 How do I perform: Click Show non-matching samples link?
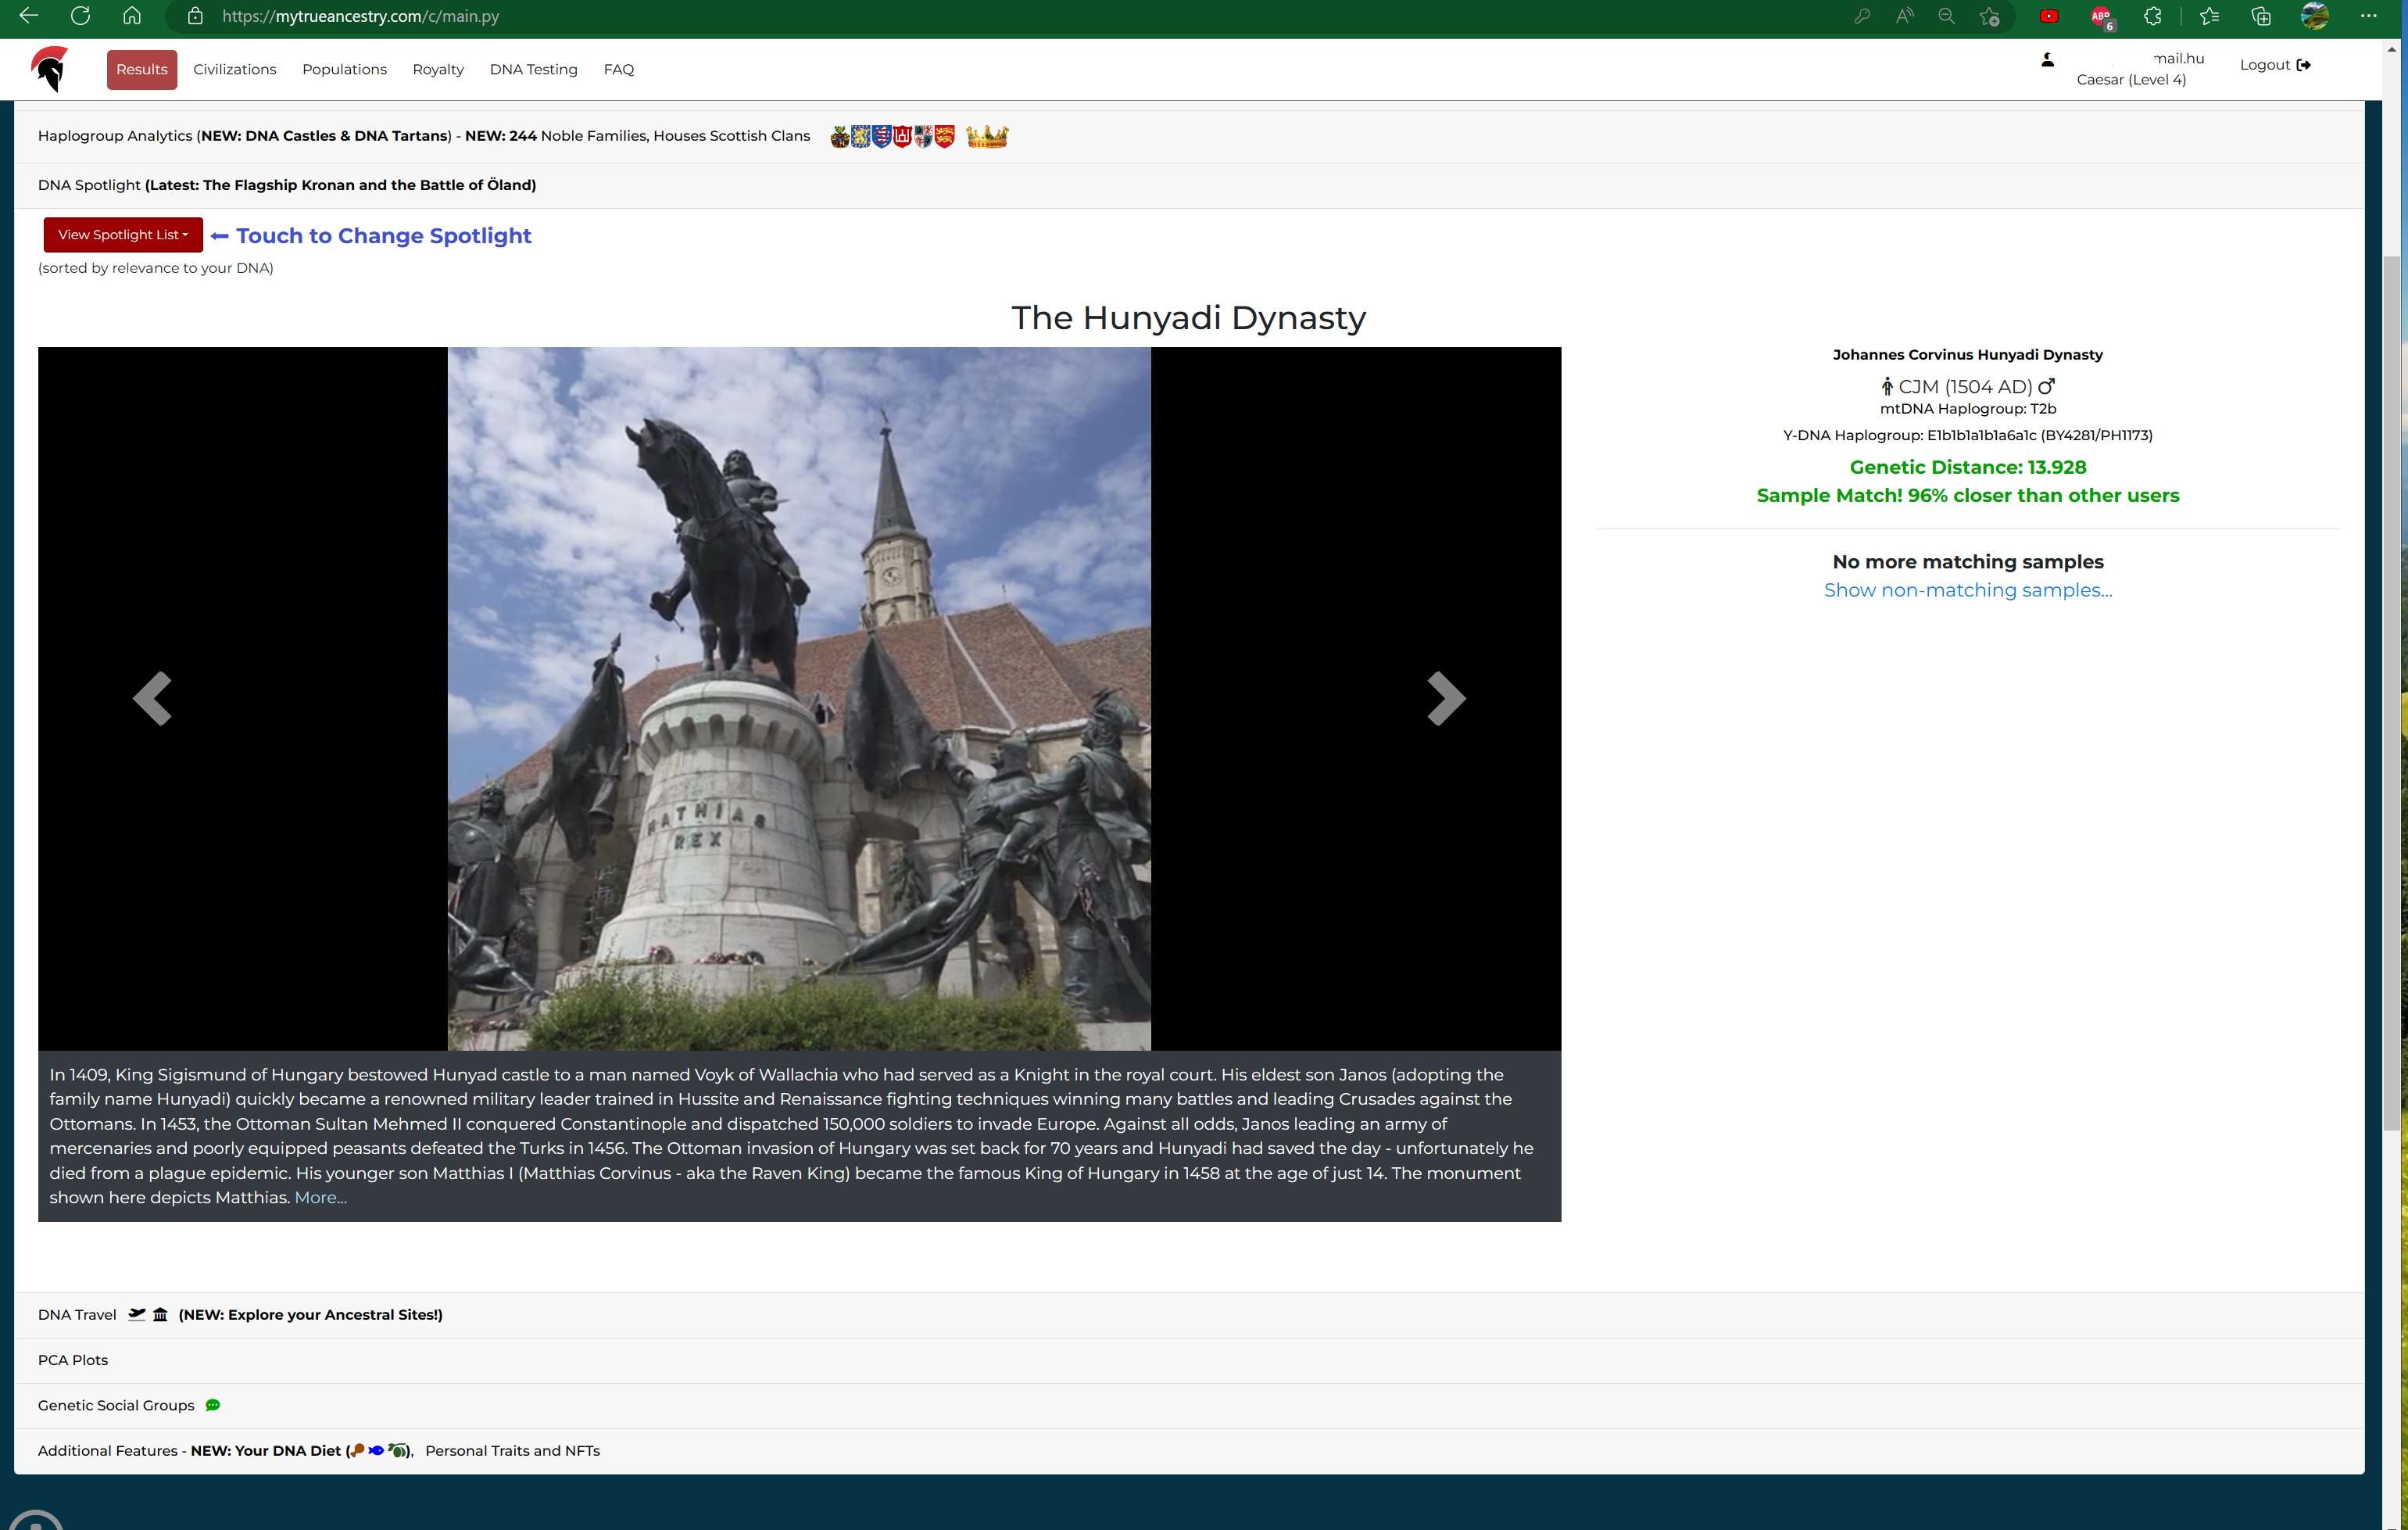pyautogui.click(x=1967, y=590)
